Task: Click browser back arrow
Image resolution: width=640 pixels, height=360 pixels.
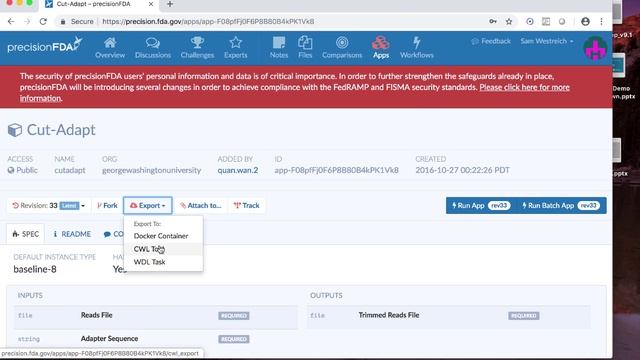Action: [11, 22]
